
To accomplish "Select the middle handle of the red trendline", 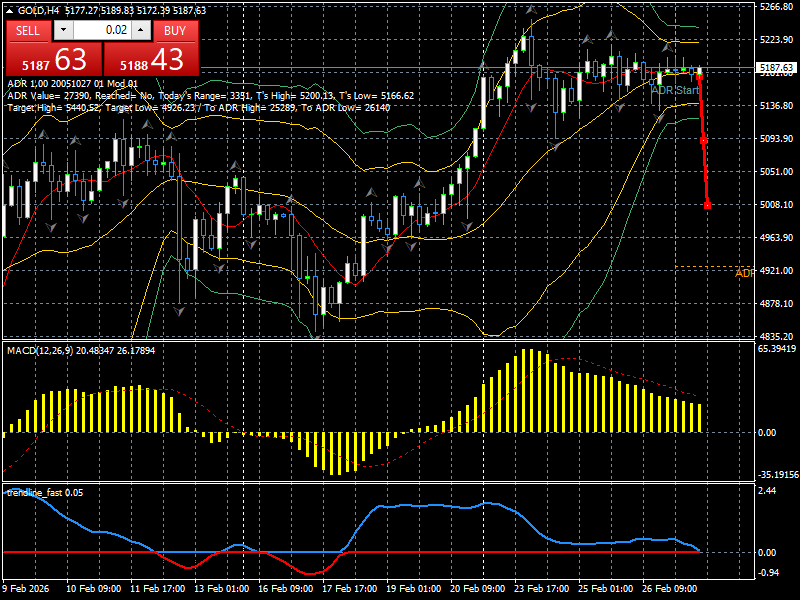I will point(704,140).
